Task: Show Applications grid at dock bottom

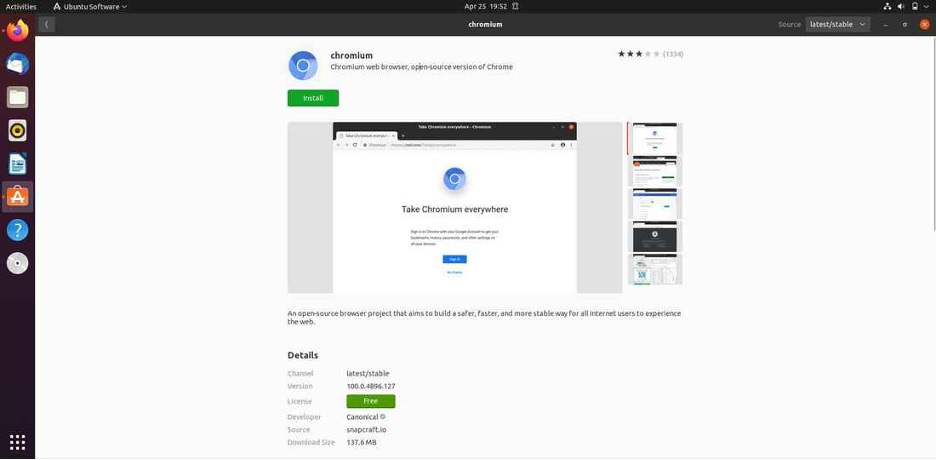Action: pos(17,441)
